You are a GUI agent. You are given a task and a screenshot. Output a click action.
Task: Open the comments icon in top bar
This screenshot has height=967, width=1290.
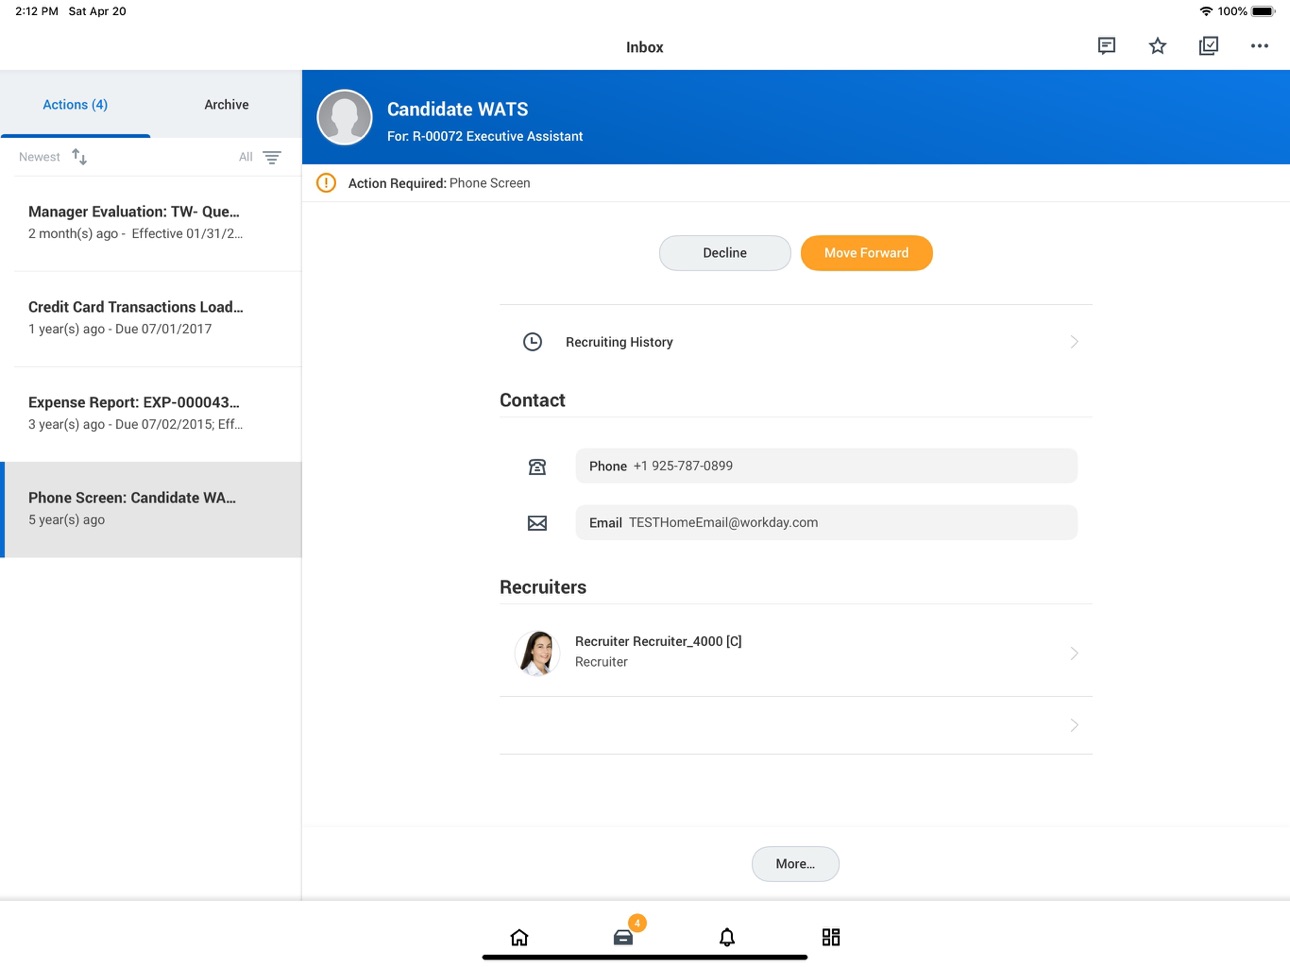coord(1106,46)
